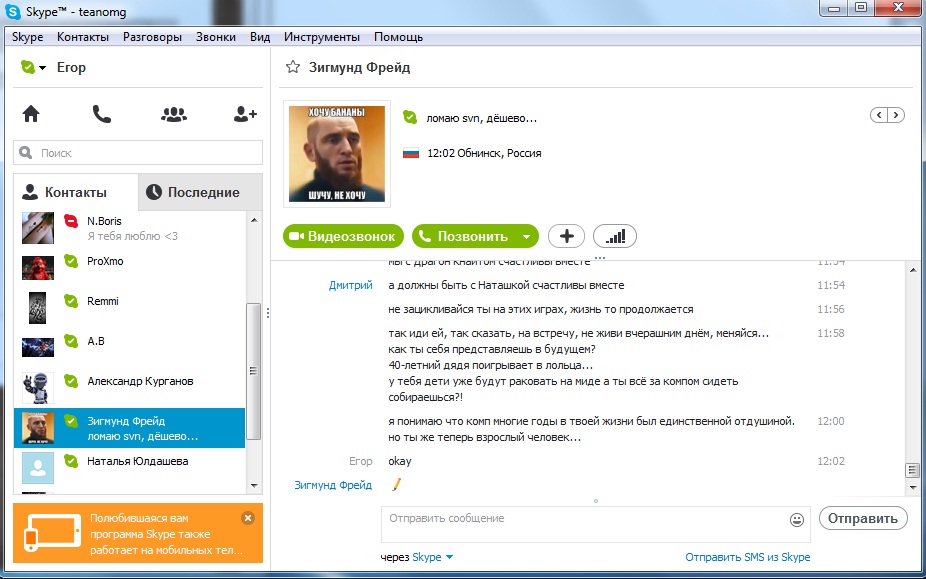The width and height of the screenshot is (926, 579).
Task: Select contact ProXmo
Action: point(129,268)
